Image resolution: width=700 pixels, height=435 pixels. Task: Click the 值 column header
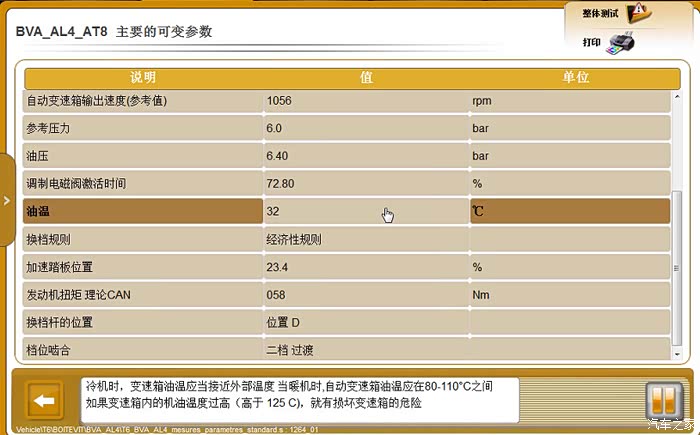pyautogui.click(x=366, y=77)
